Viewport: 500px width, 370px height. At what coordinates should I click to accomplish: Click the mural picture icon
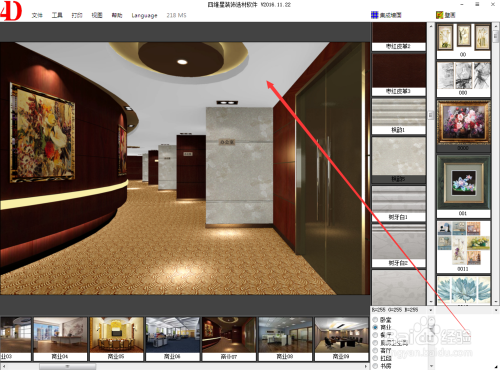tap(440, 15)
